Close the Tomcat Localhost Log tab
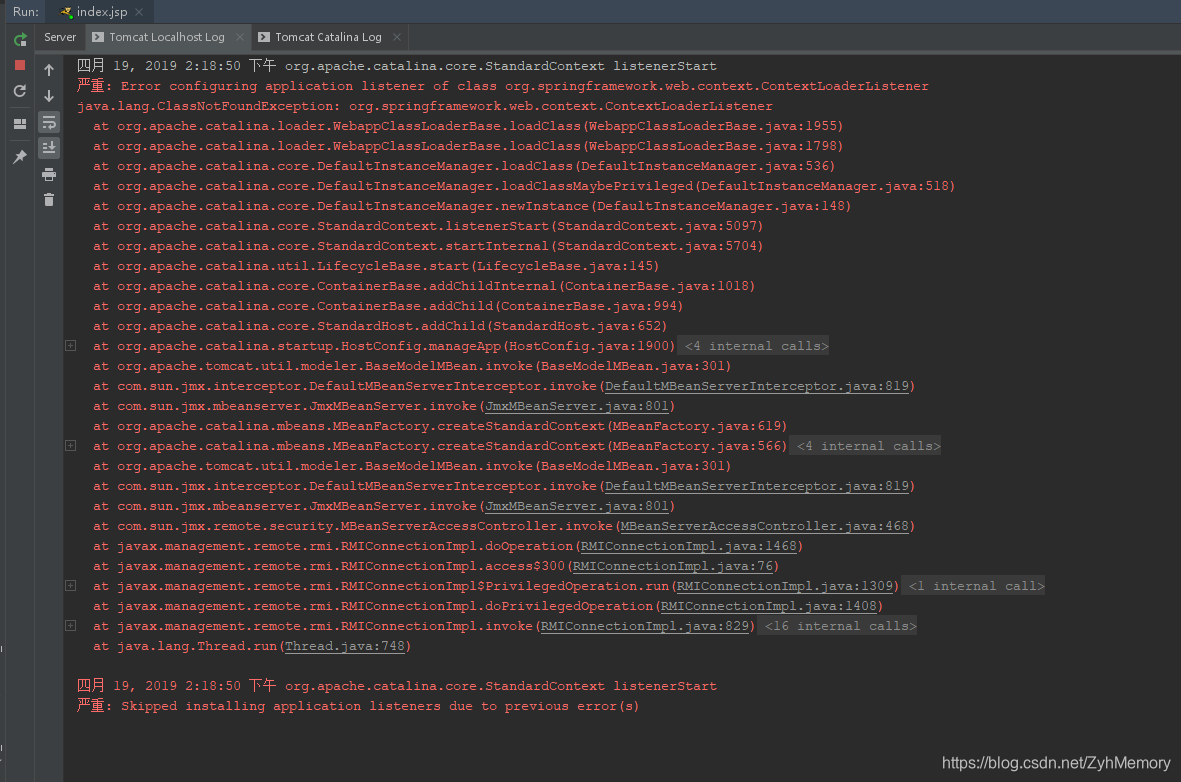 tap(240, 37)
